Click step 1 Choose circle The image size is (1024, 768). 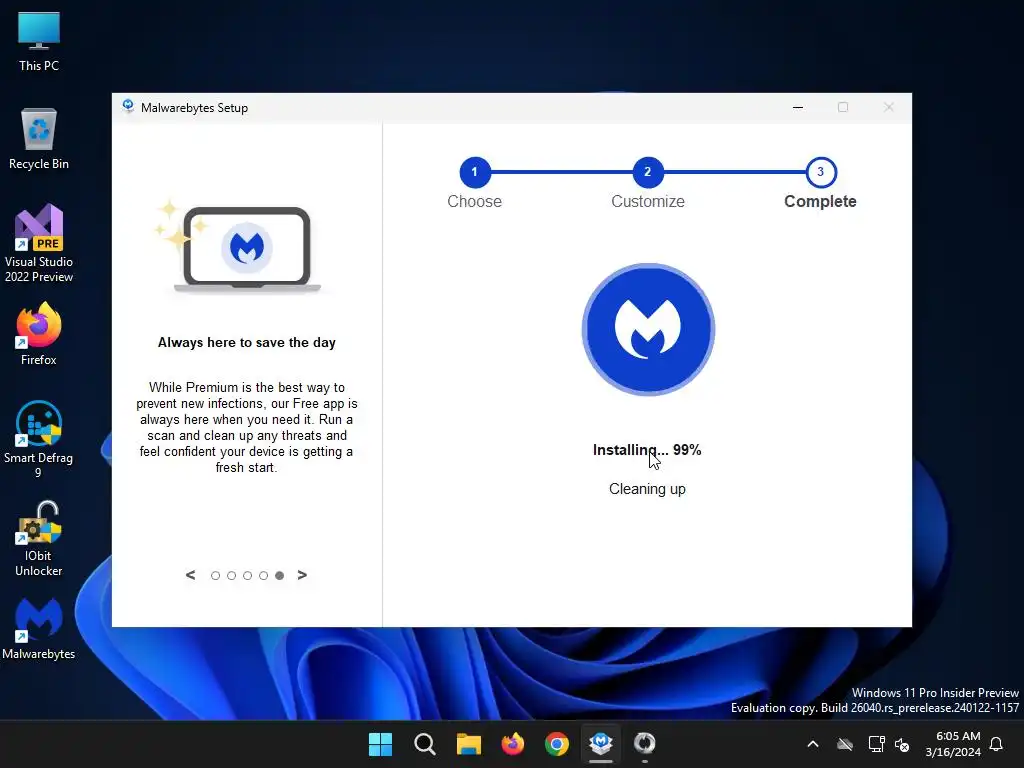tap(475, 172)
